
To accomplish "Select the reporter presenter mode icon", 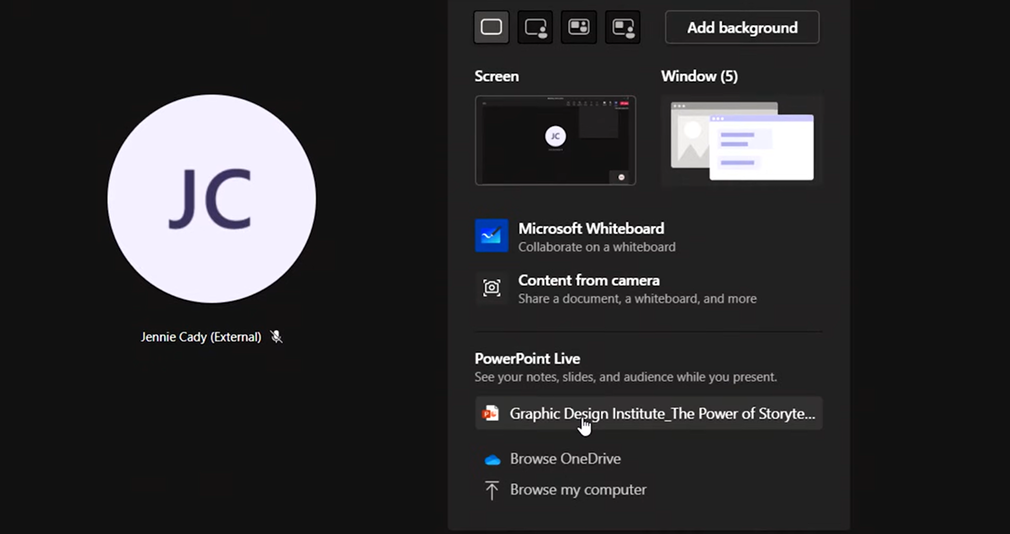I will tap(623, 27).
